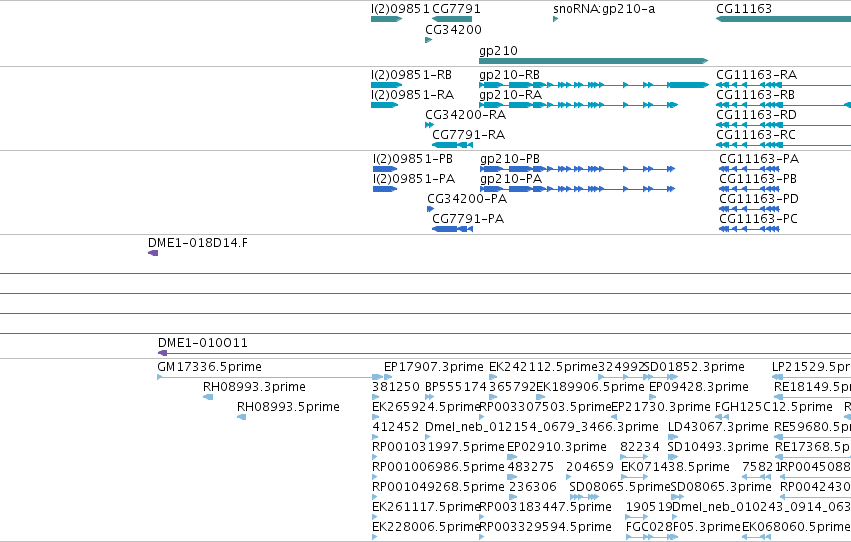Click the CG11163-RD transcript label
Image resolution: width=851 pixels, height=542 pixels.
757,115
